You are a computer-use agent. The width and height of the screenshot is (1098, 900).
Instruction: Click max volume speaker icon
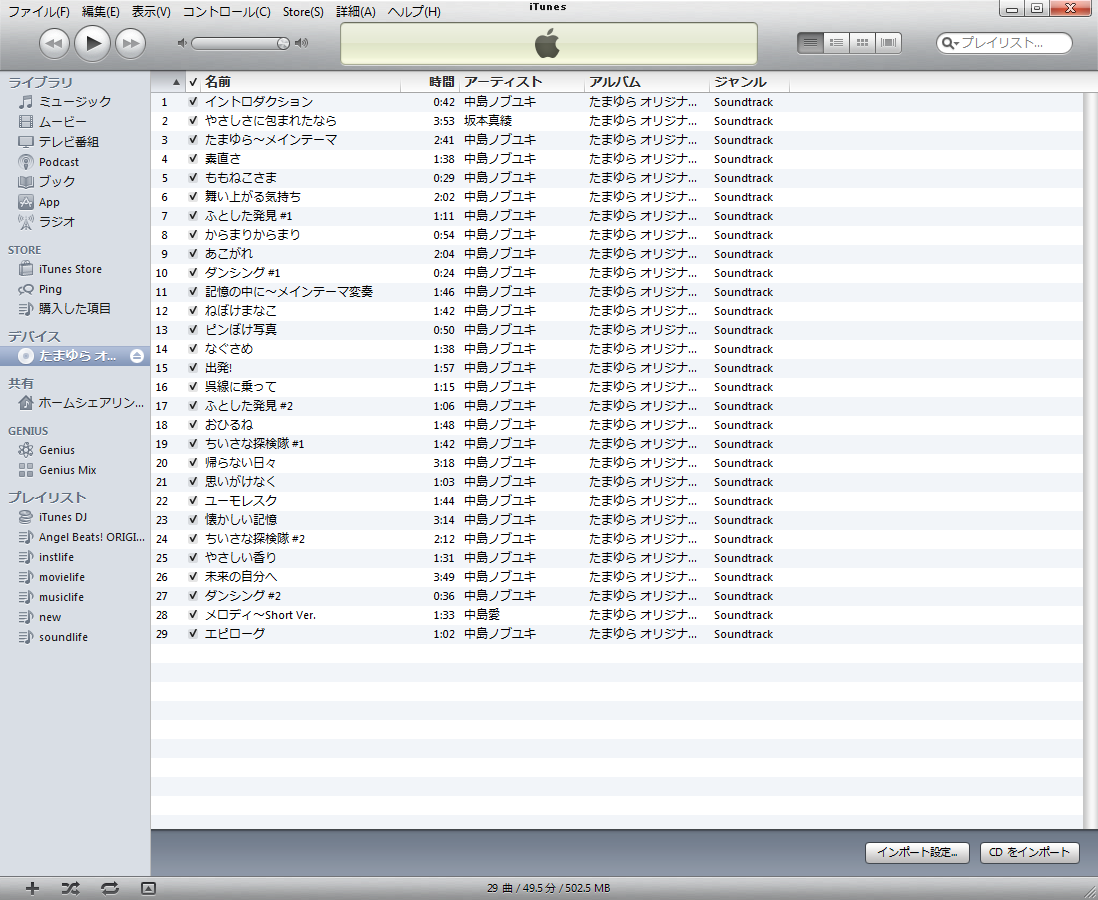pos(302,43)
